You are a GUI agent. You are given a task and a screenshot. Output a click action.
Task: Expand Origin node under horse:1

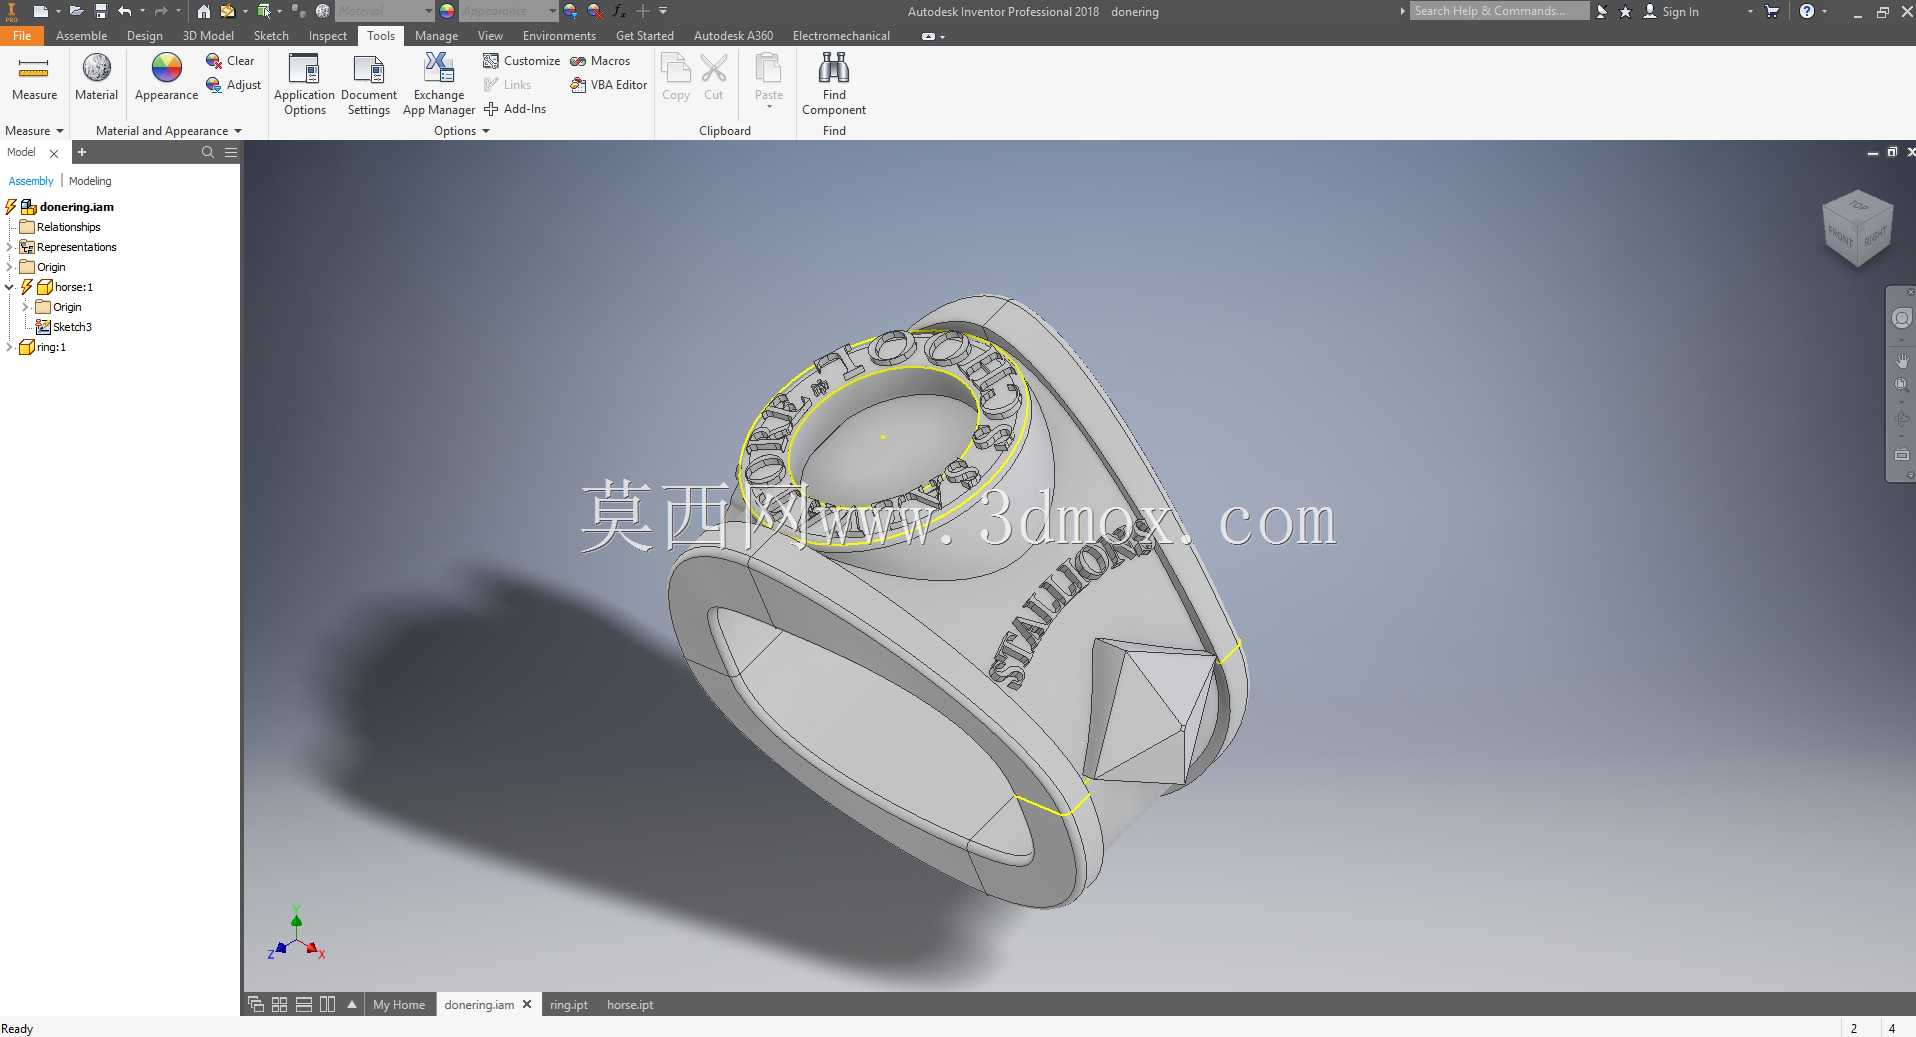26,307
